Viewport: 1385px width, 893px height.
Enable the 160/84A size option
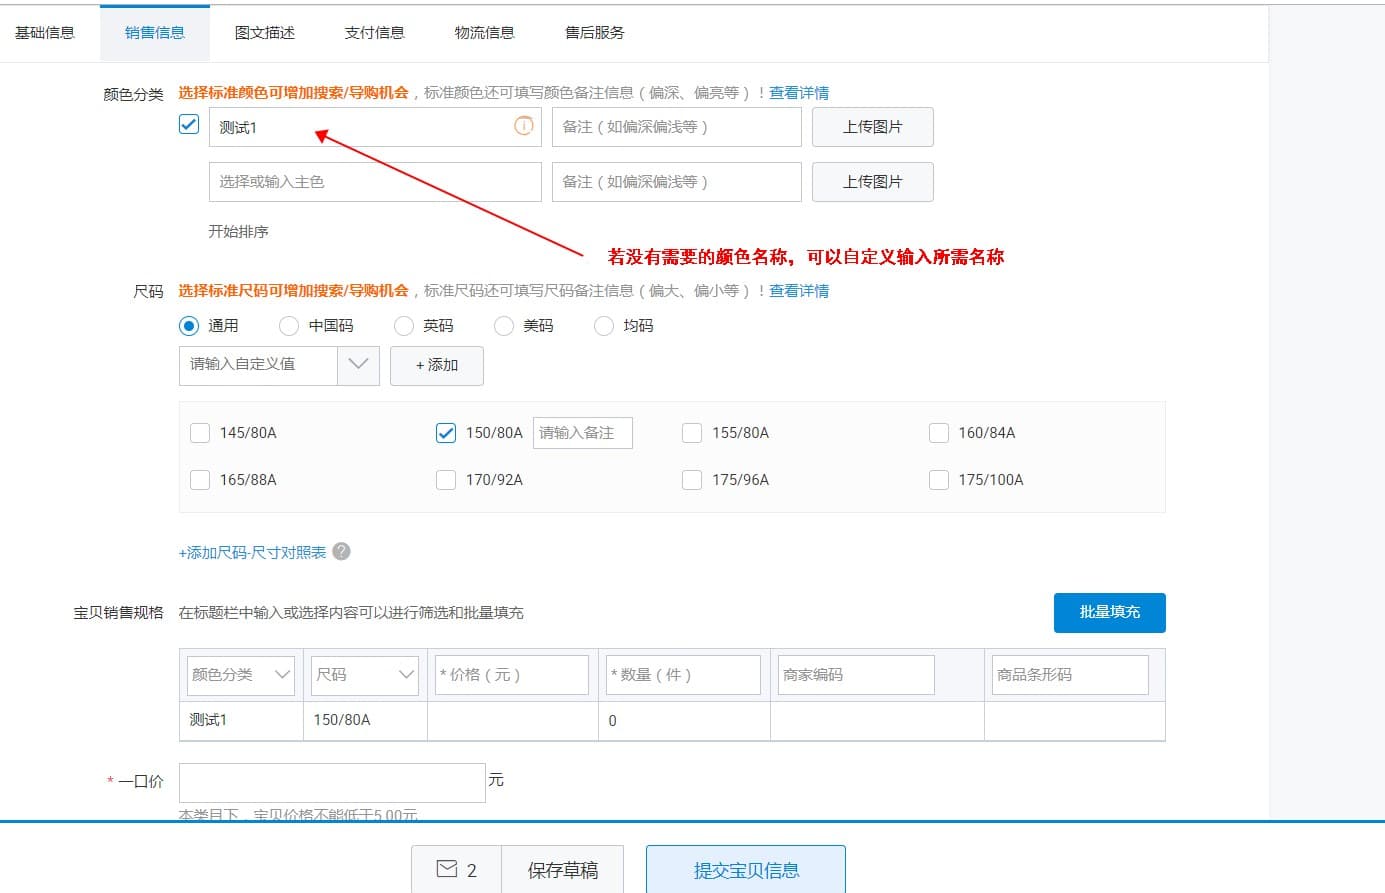[938, 432]
